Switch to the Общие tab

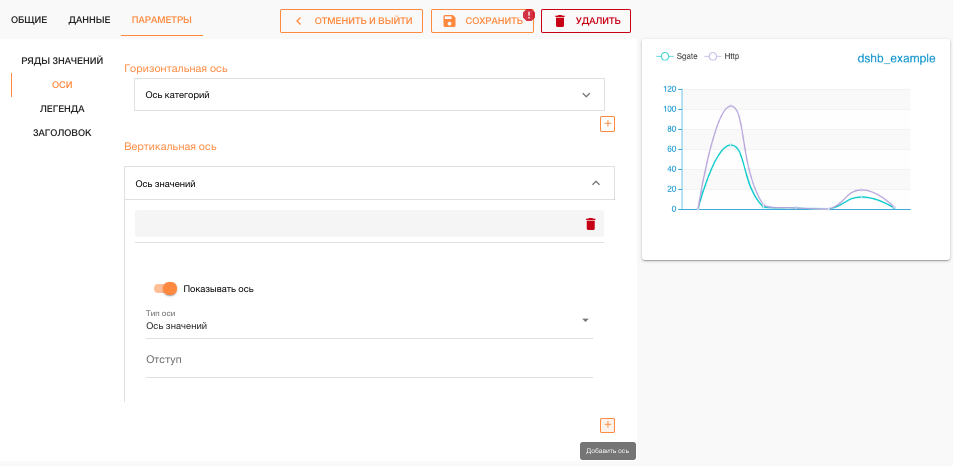click(29, 20)
